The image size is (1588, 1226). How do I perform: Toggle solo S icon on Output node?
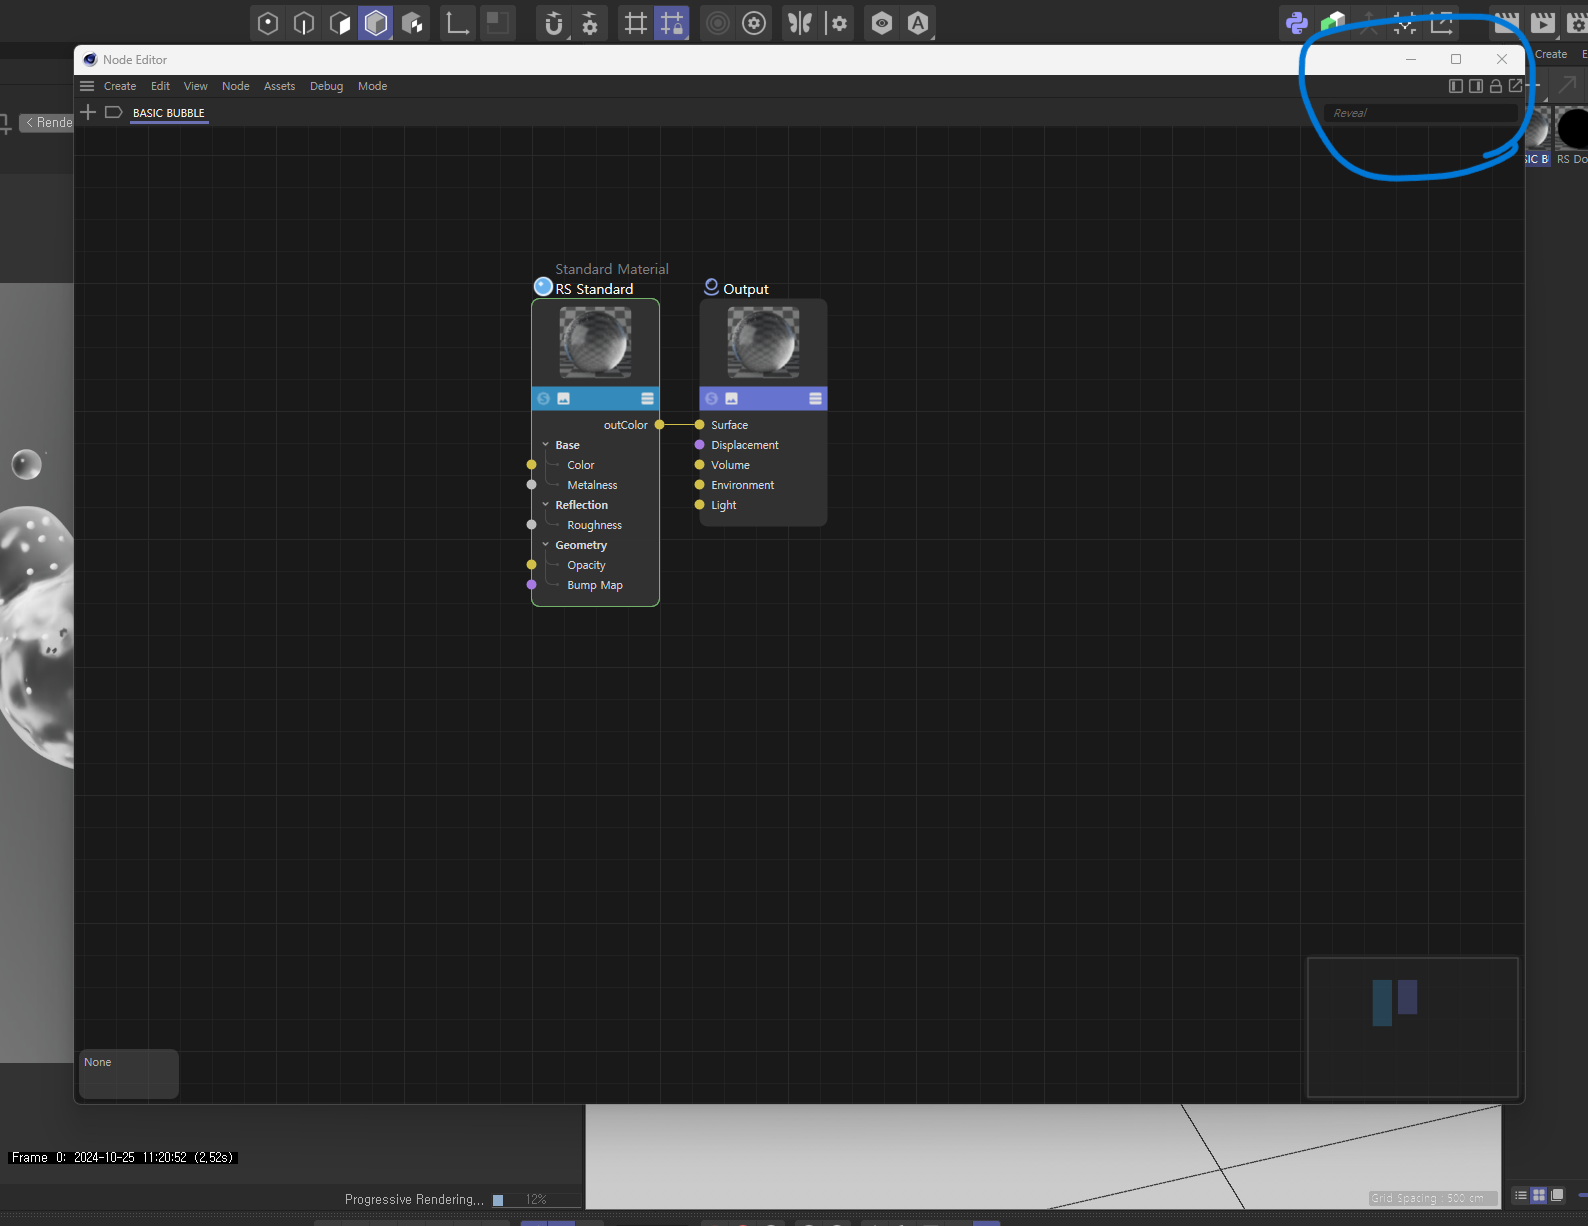click(712, 398)
